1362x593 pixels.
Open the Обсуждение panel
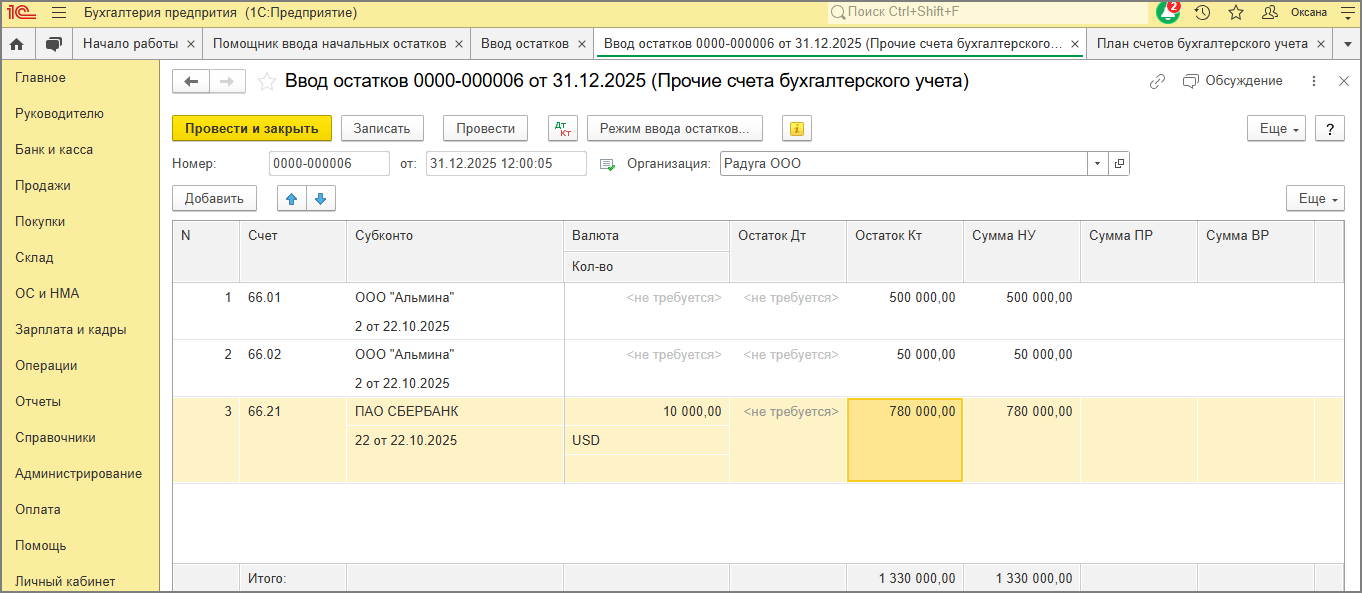[1233, 81]
